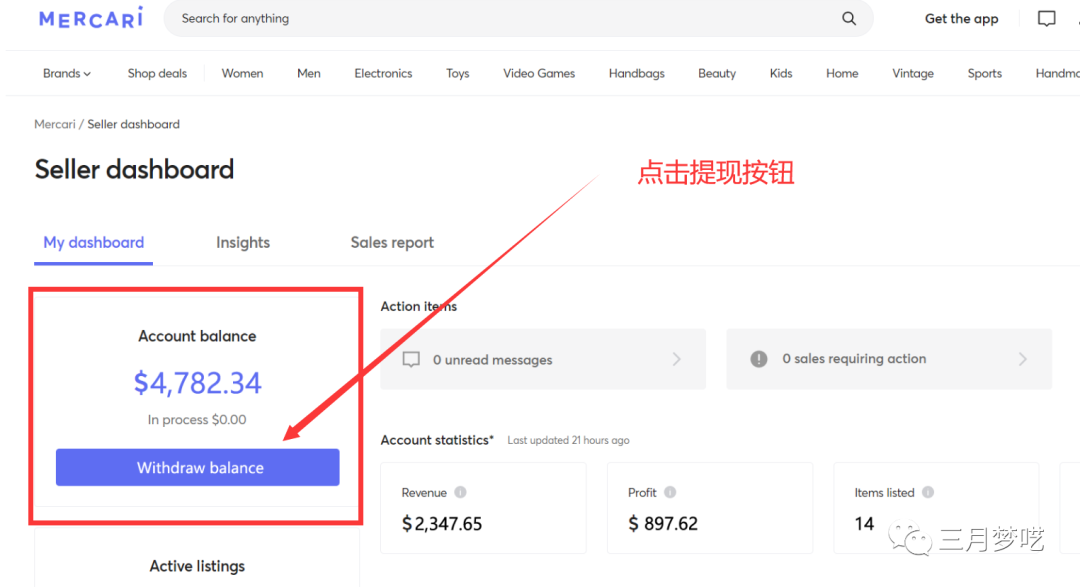Screen dimensions: 1080x587
Task: Click the search magnifier icon
Action: tap(849, 19)
